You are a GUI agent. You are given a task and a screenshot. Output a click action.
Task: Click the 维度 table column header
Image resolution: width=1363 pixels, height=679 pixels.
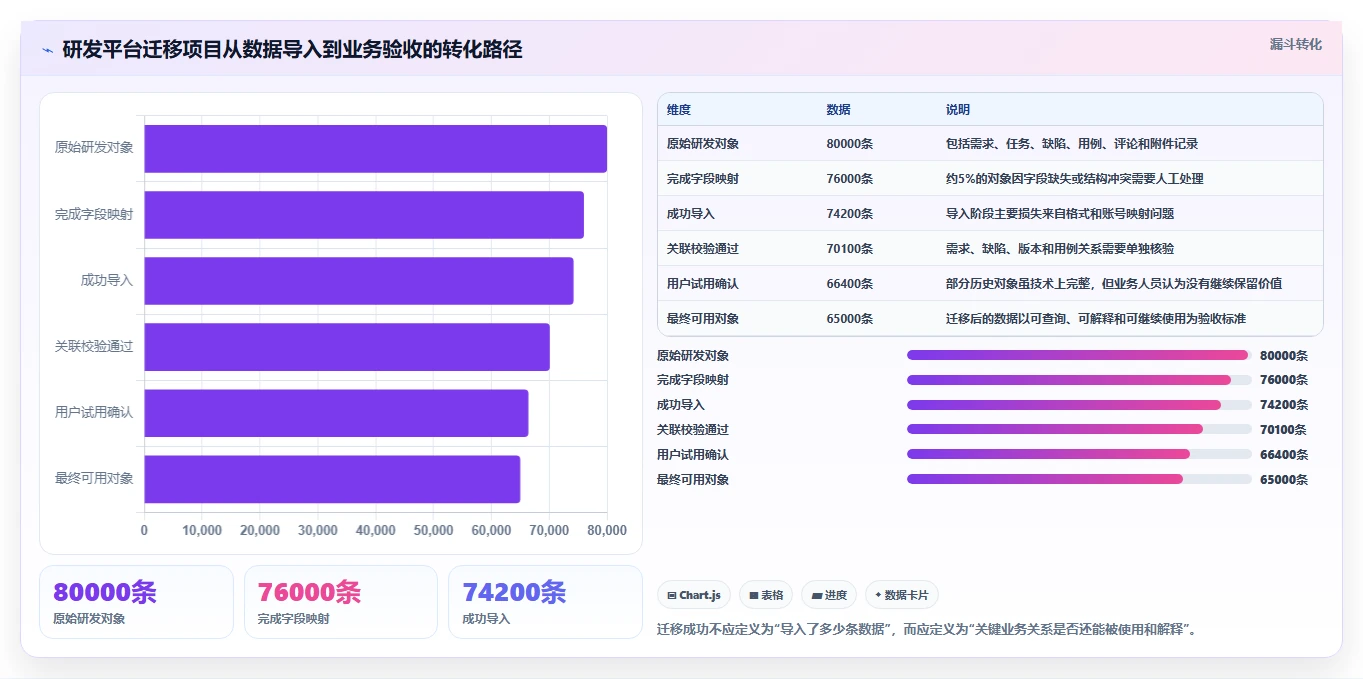tap(679, 109)
